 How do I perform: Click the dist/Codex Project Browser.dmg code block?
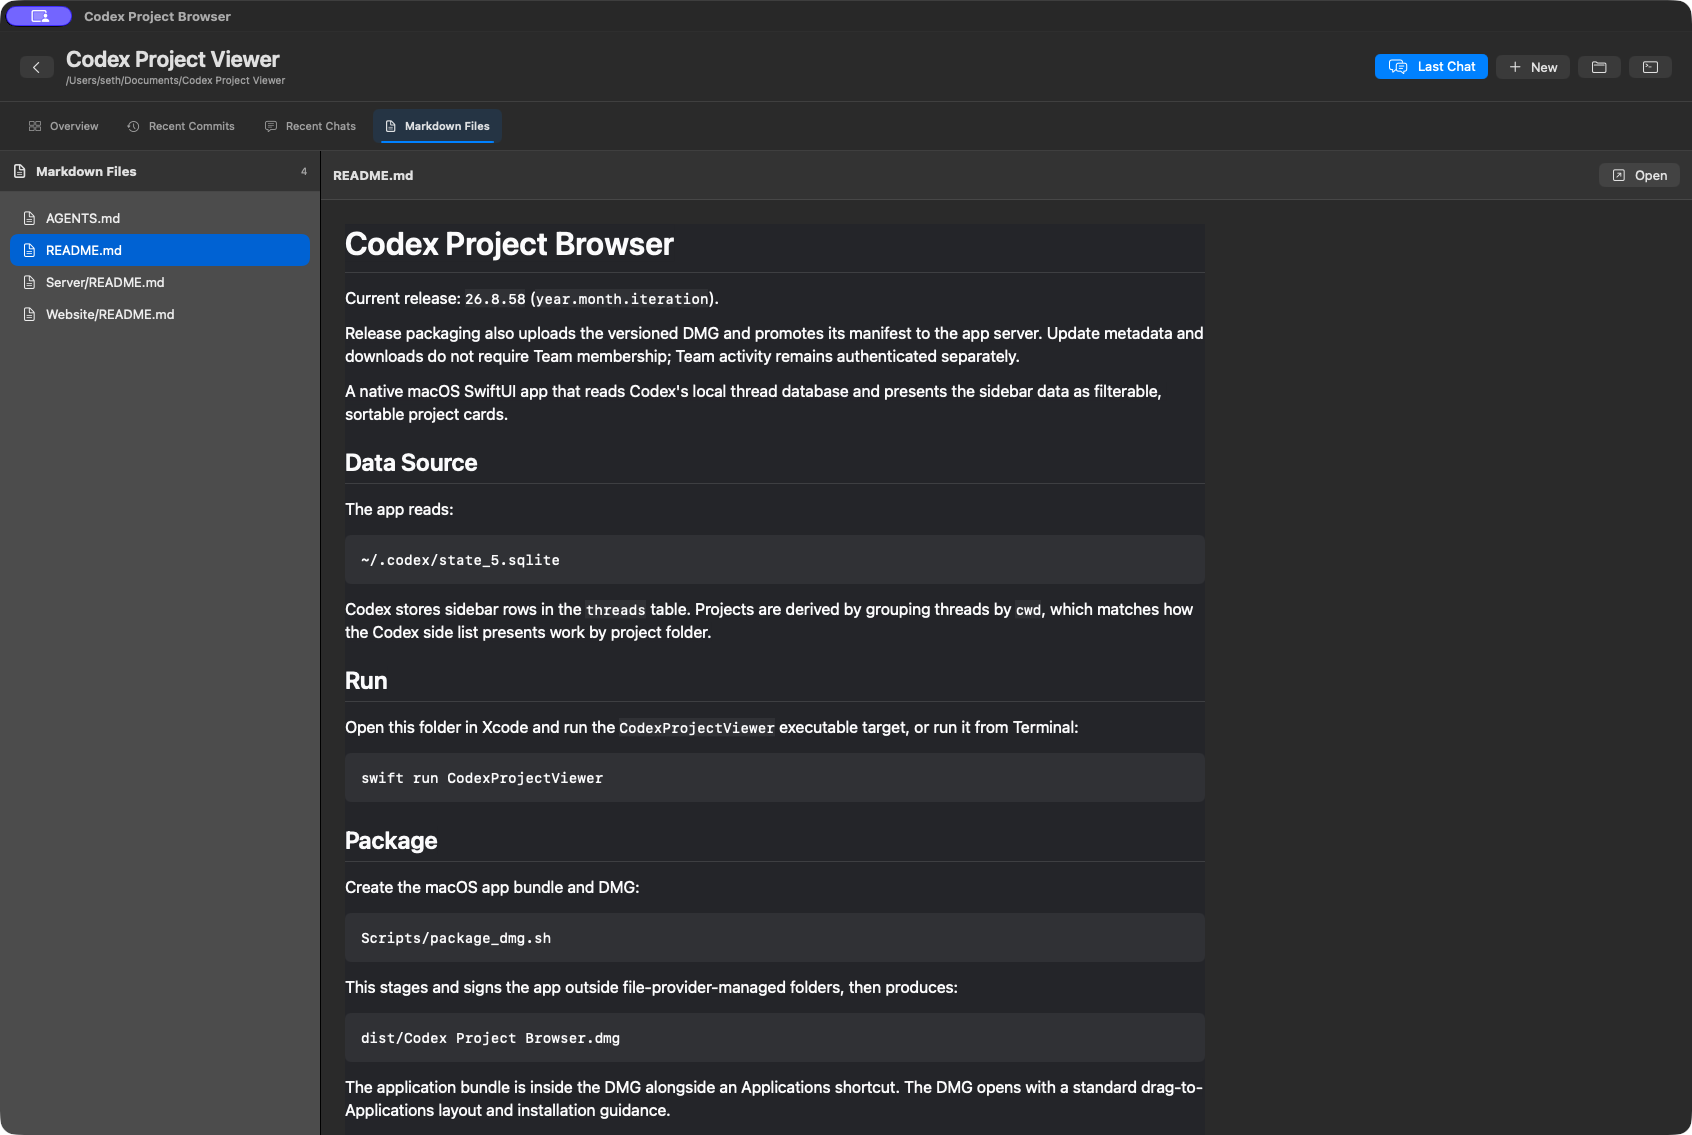[775, 1038]
